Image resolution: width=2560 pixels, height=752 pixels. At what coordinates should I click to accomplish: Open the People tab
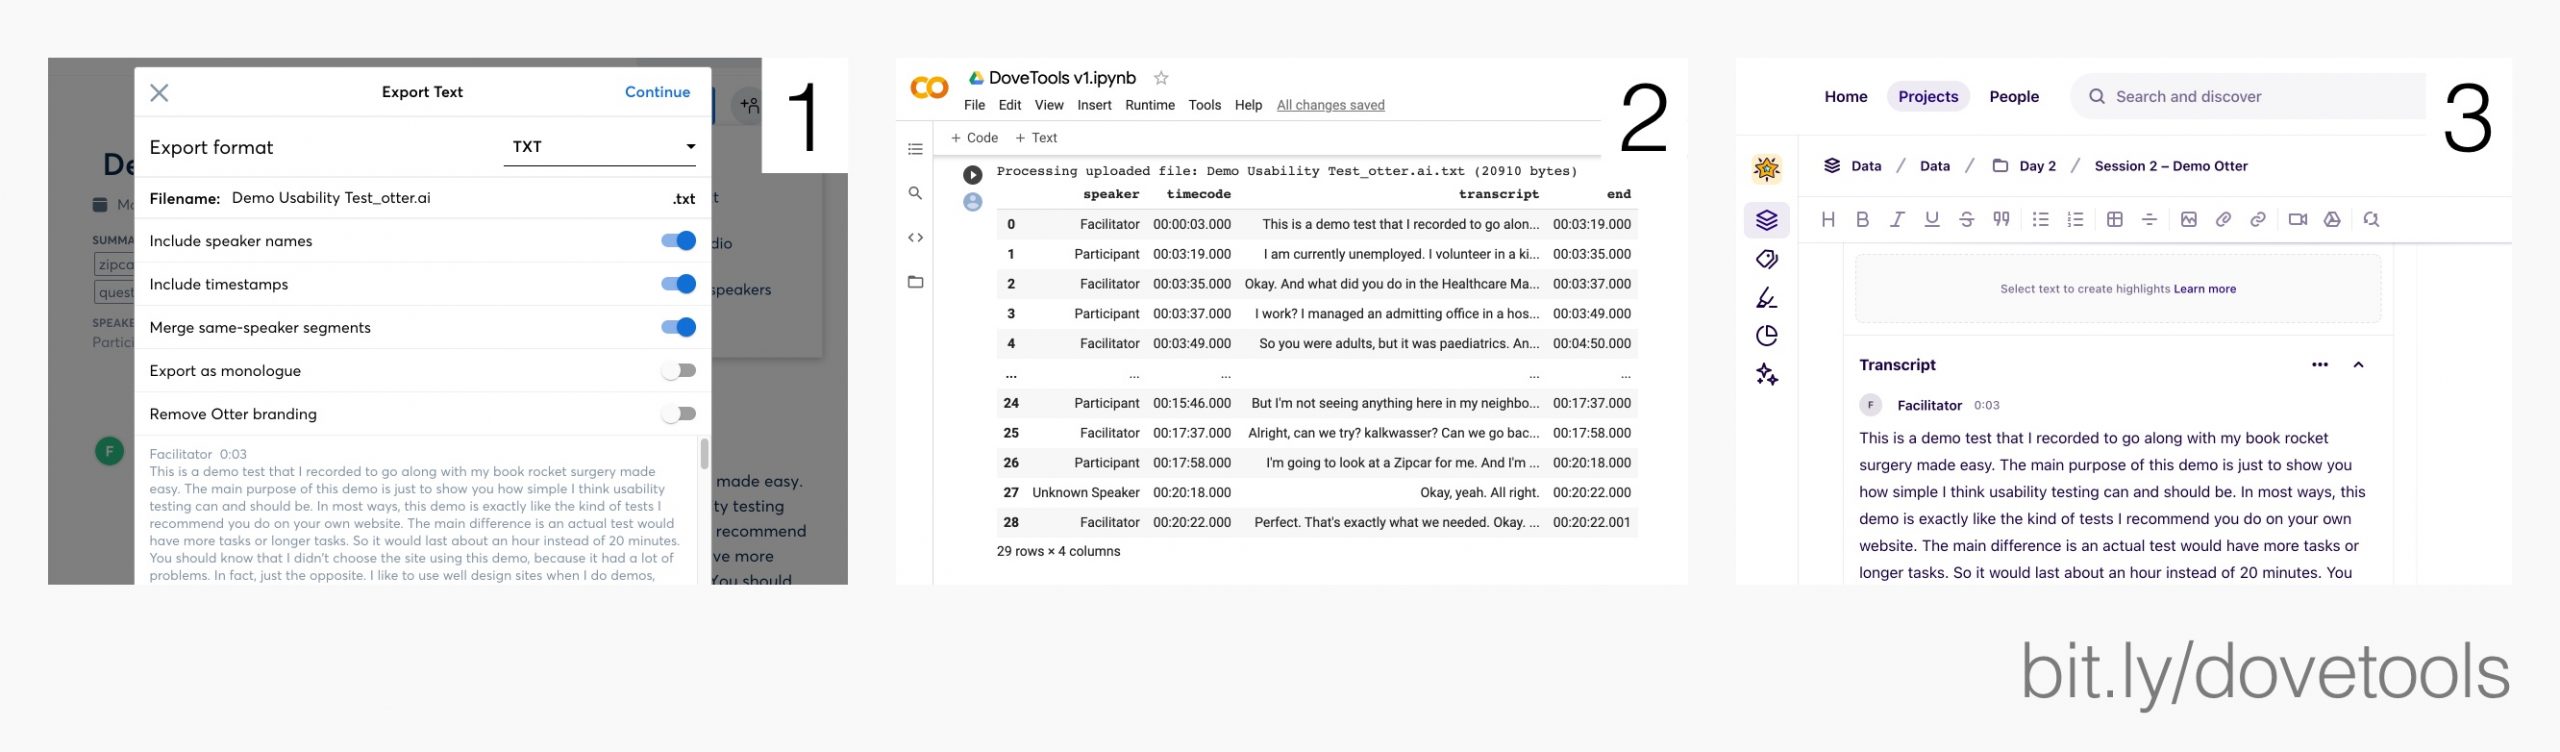(x=2013, y=97)
